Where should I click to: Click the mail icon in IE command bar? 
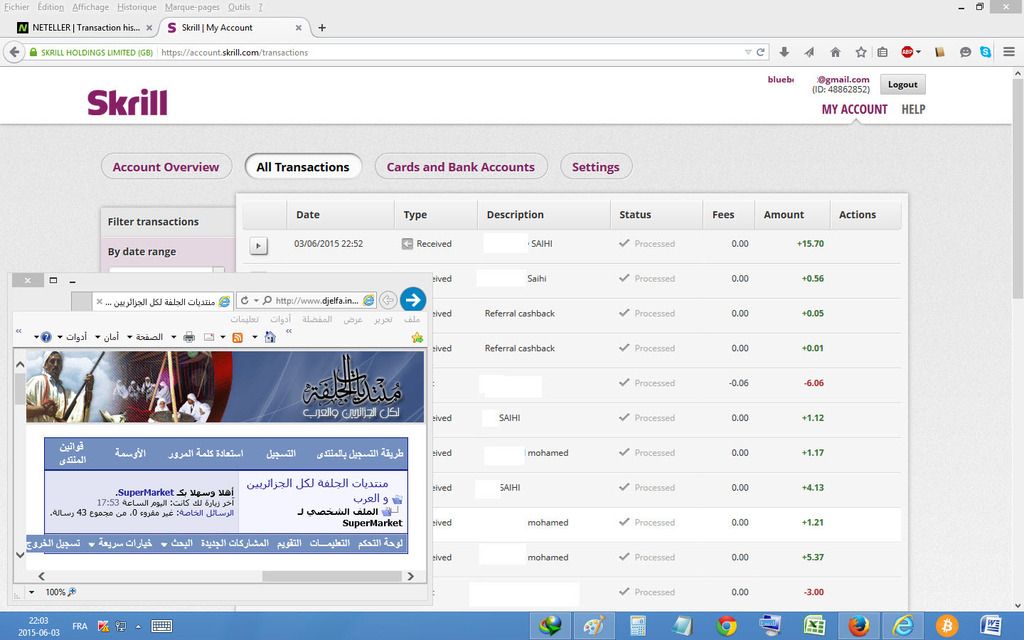pos(209,337)
